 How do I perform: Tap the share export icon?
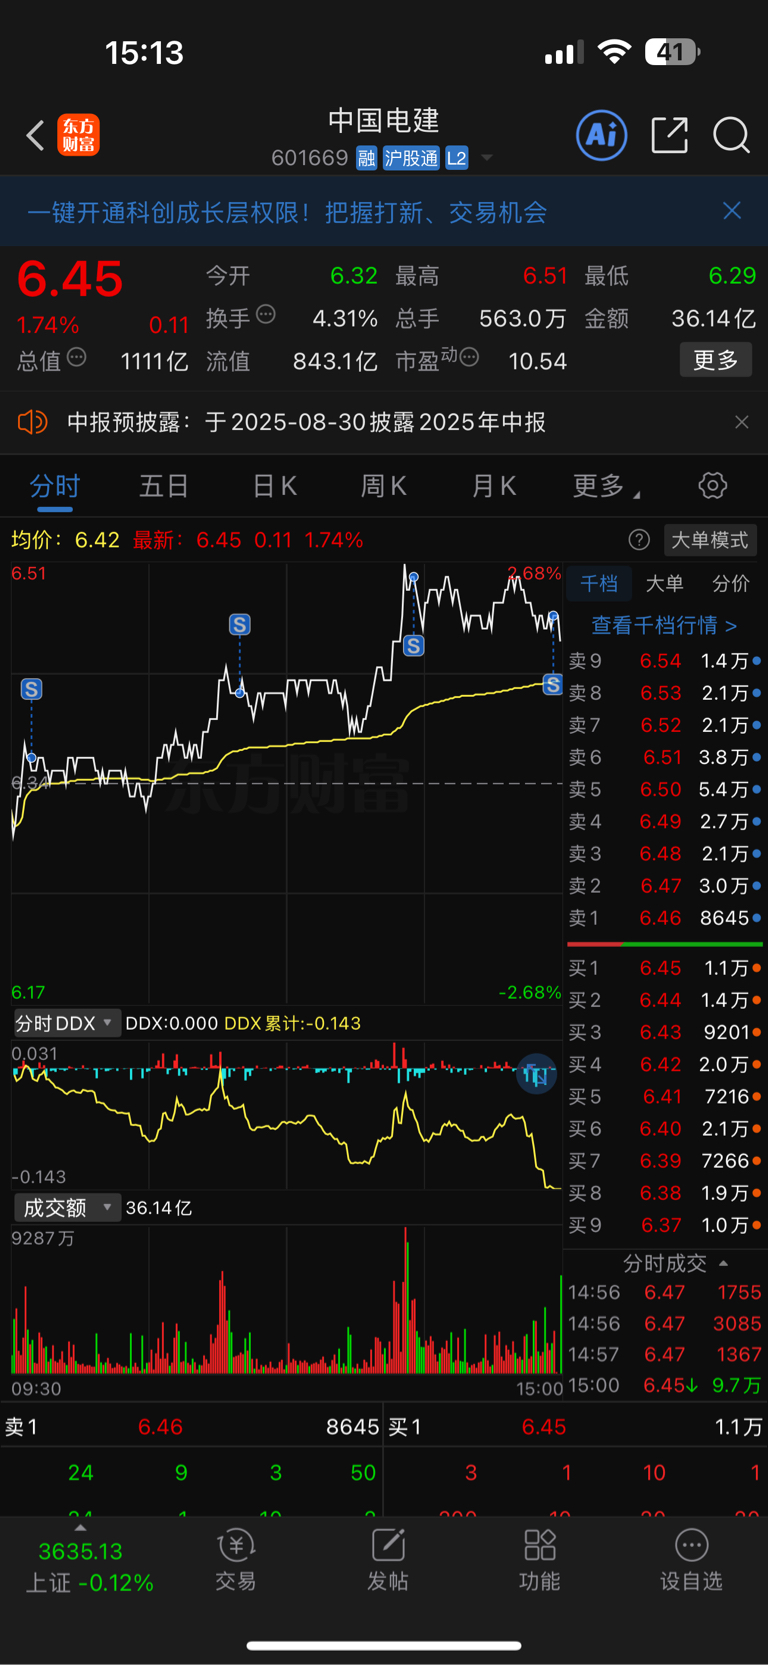click(x=669, y=135)
